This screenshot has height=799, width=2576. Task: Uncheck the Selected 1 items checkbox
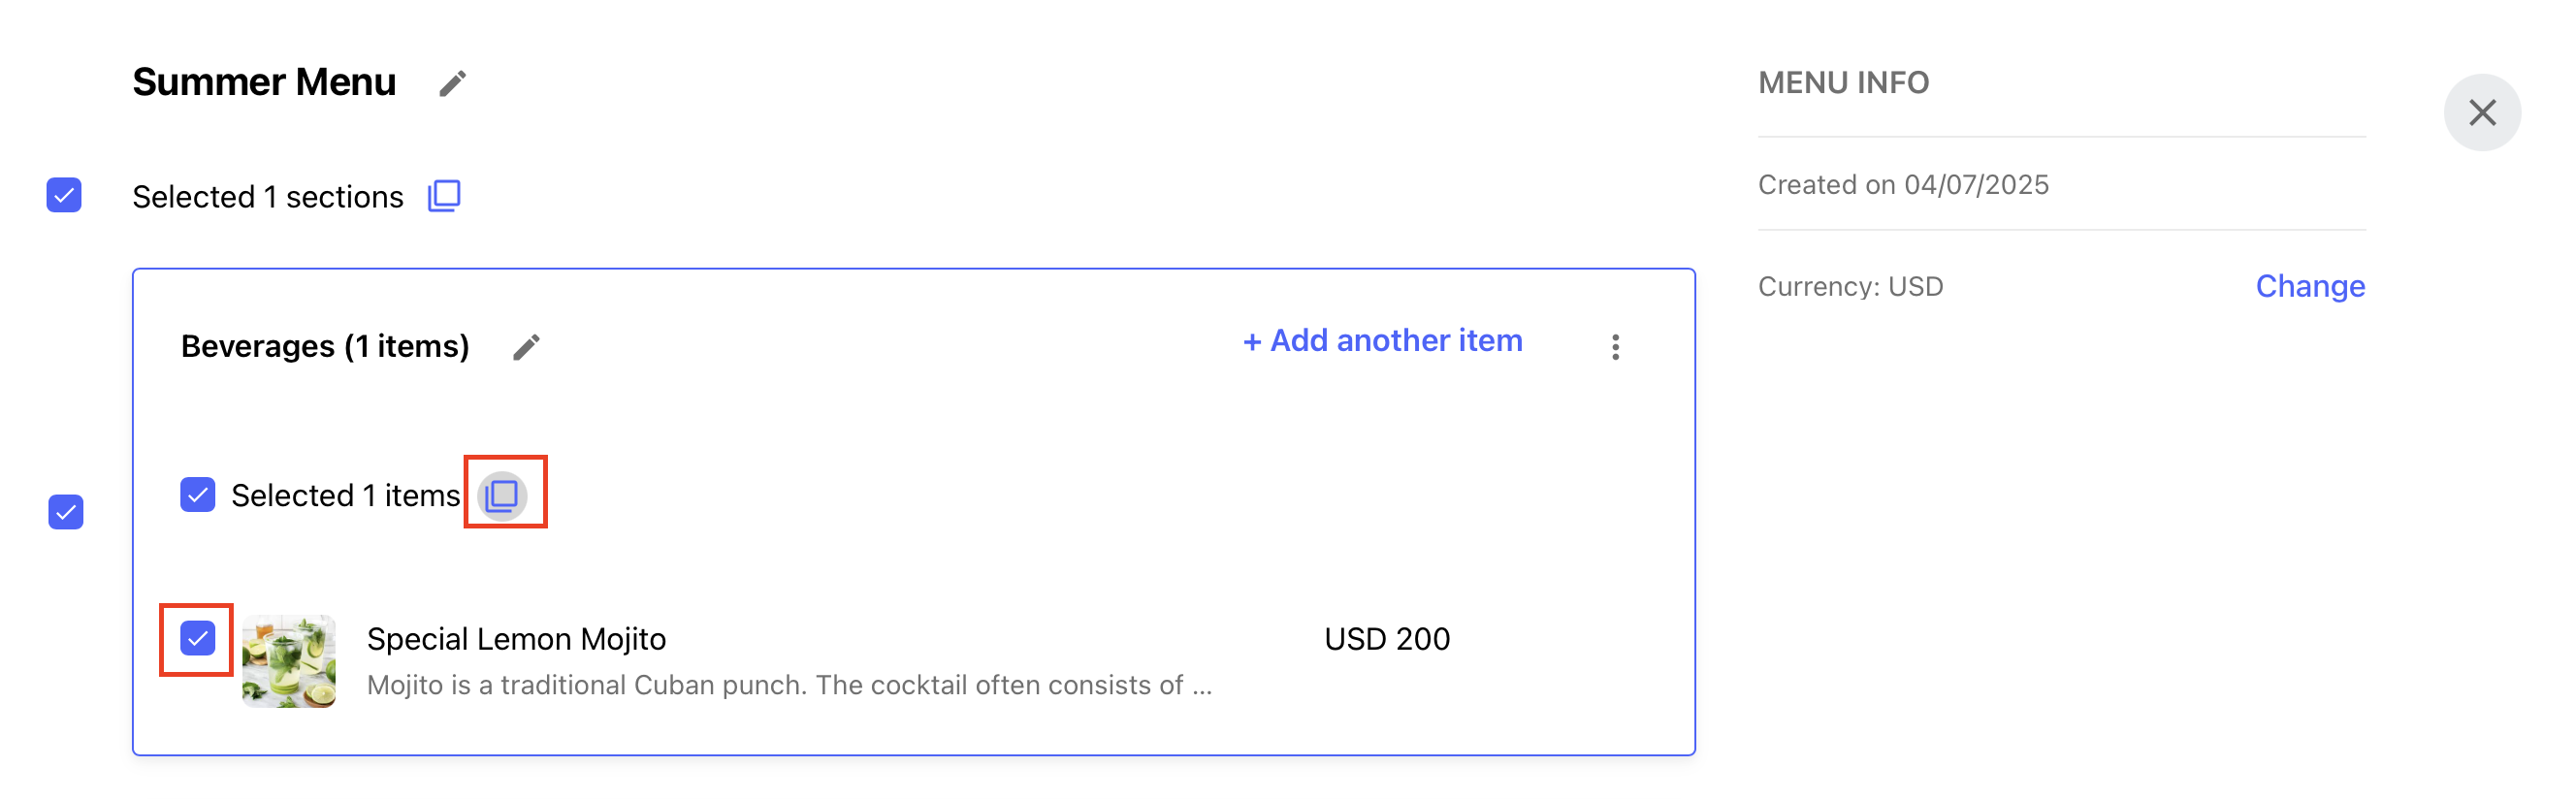click(197, 494)
